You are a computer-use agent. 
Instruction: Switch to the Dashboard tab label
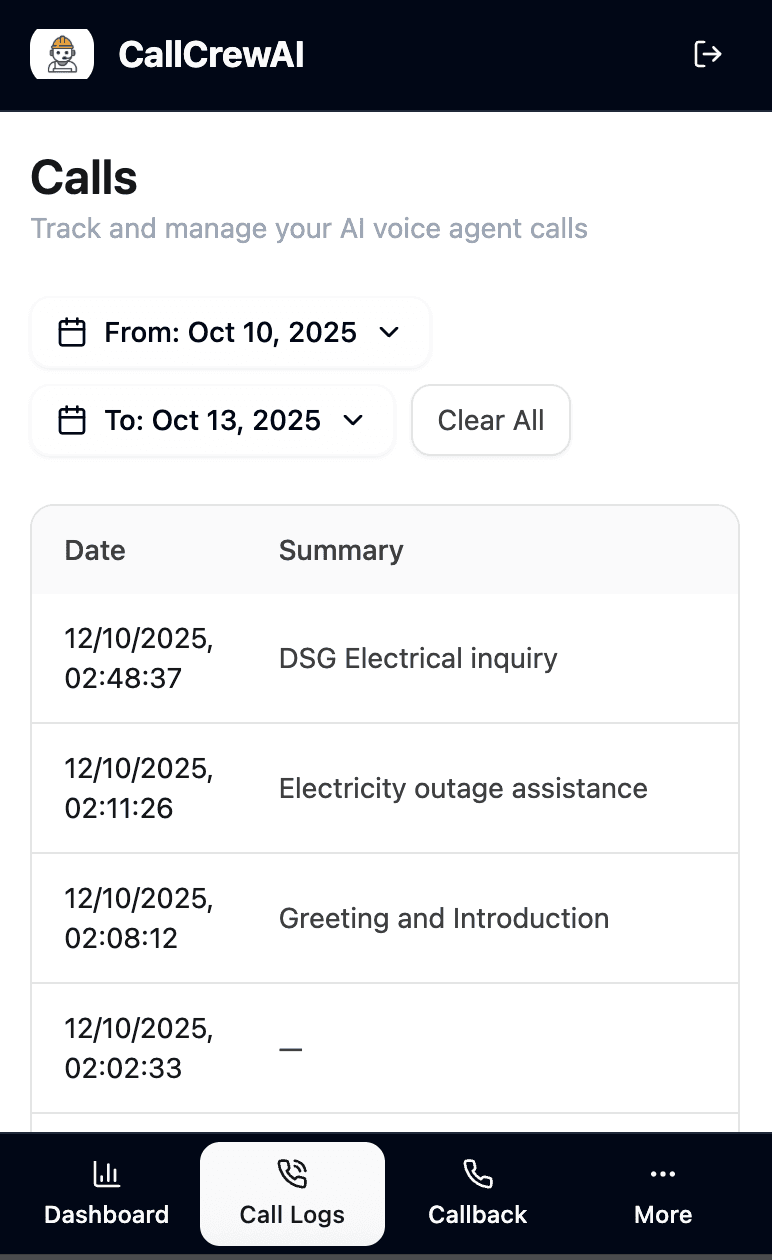click(106, 1215)
